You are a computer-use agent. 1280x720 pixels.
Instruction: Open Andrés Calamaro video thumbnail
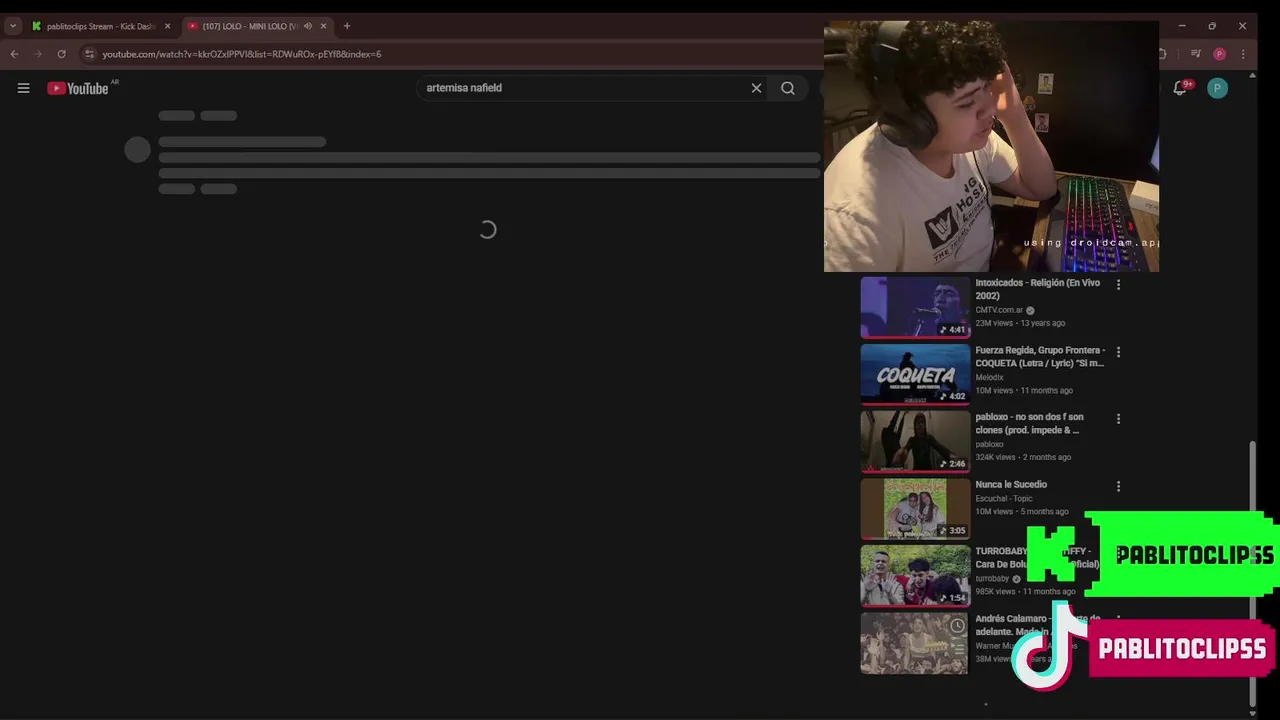[x=914, y=643]
